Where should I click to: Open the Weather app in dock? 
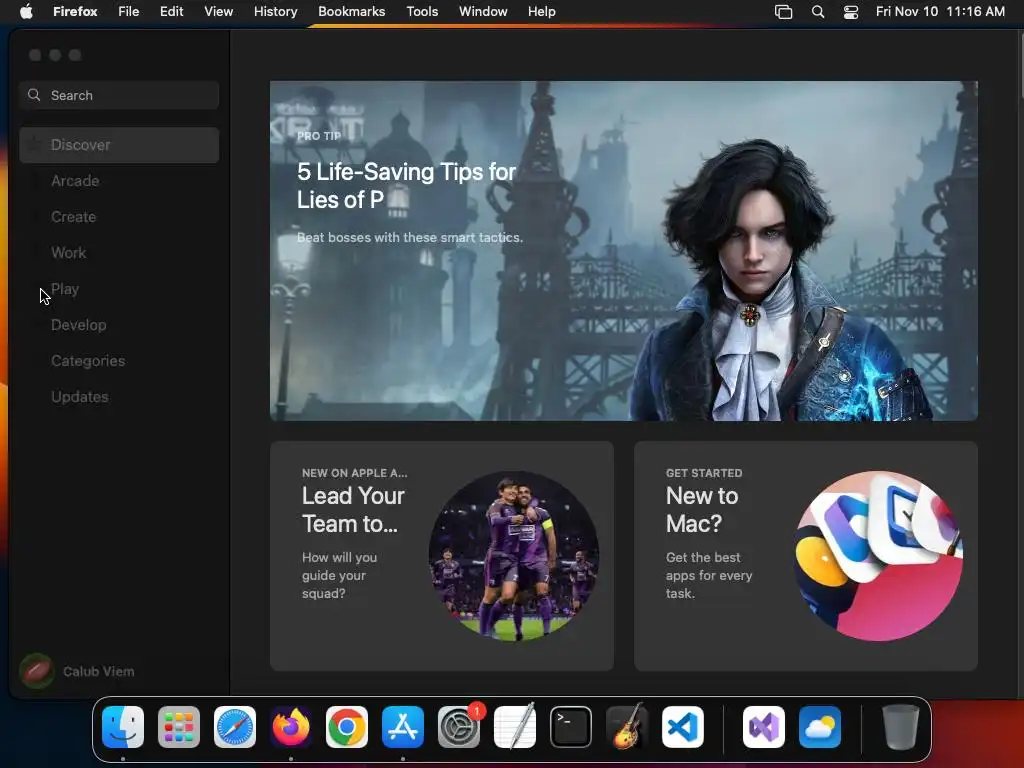[820, 726]
